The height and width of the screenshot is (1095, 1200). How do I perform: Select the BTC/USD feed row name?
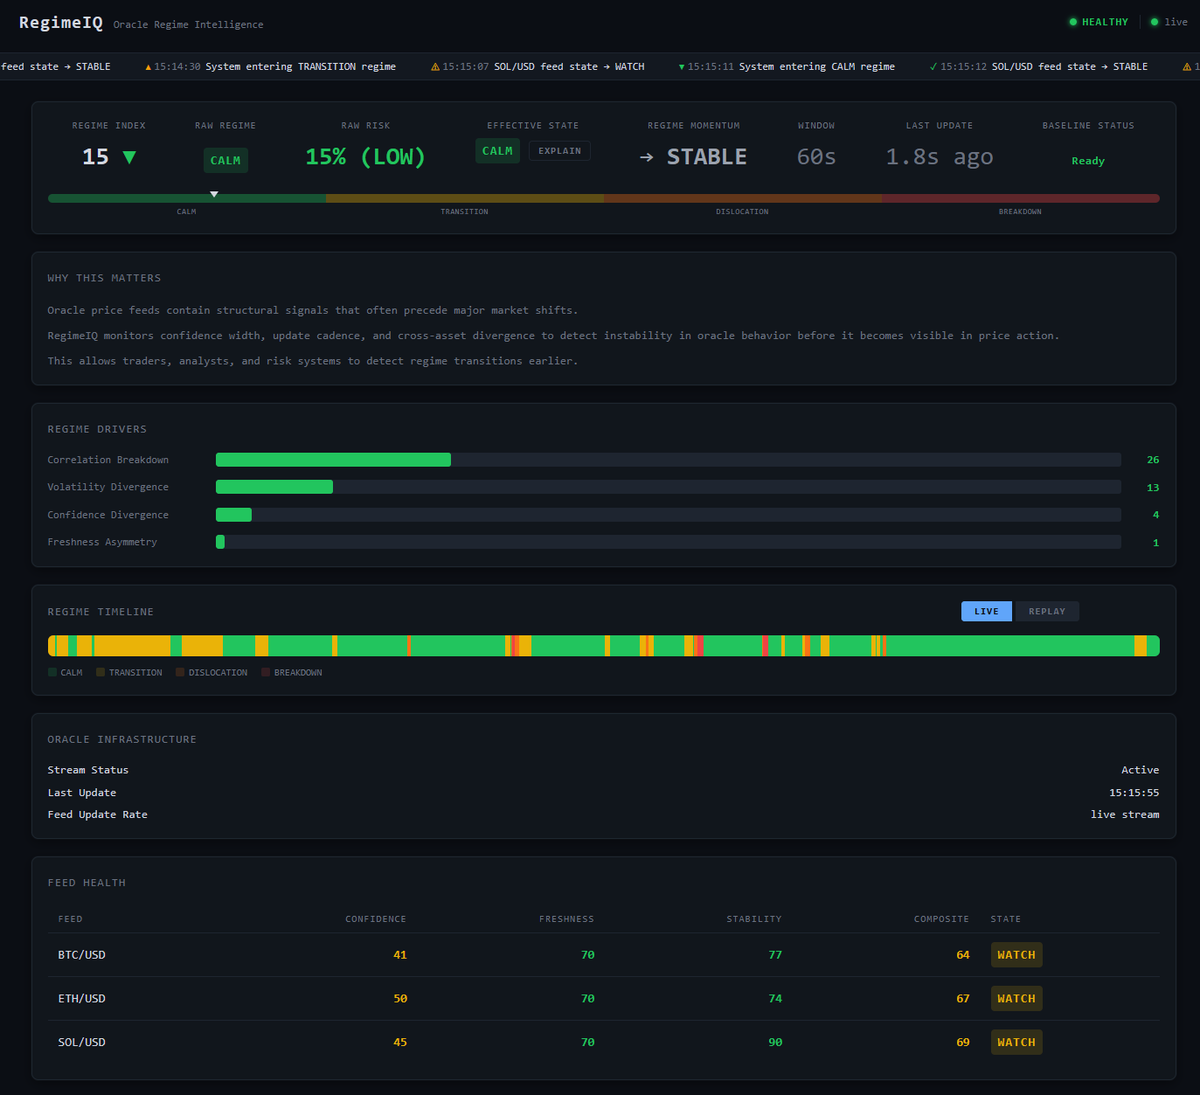(82, 955)
